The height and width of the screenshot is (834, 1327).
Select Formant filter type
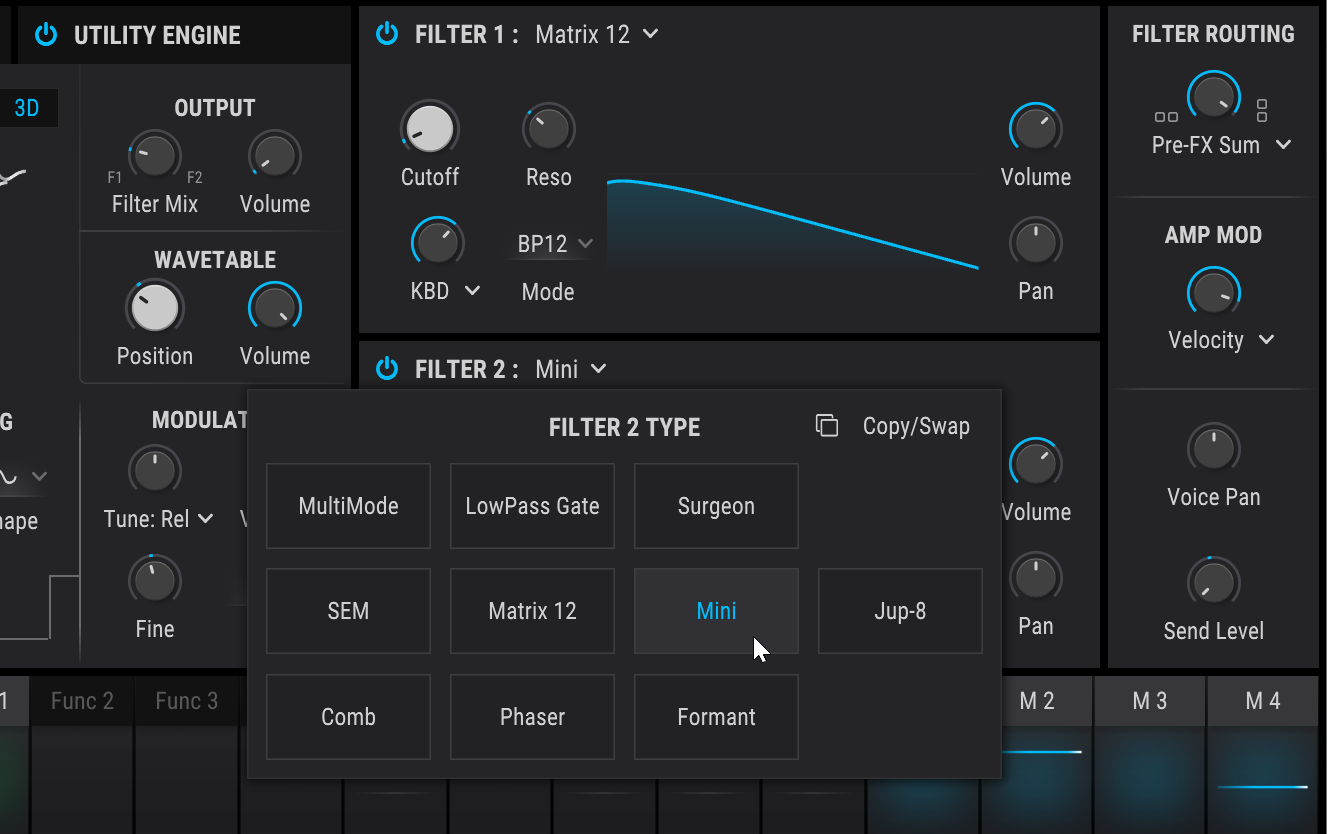coord(716,717)
